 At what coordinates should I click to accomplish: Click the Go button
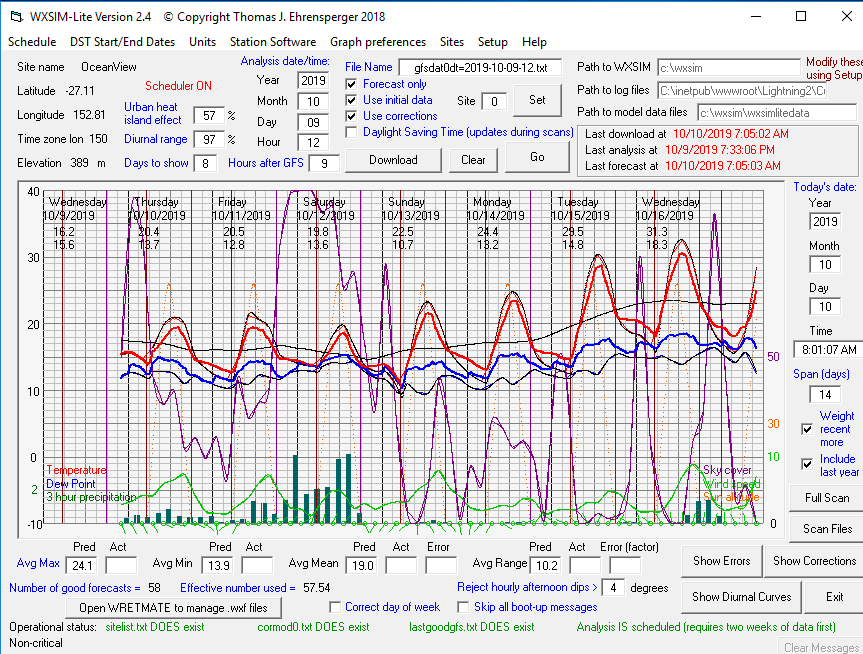pos(537,157)
